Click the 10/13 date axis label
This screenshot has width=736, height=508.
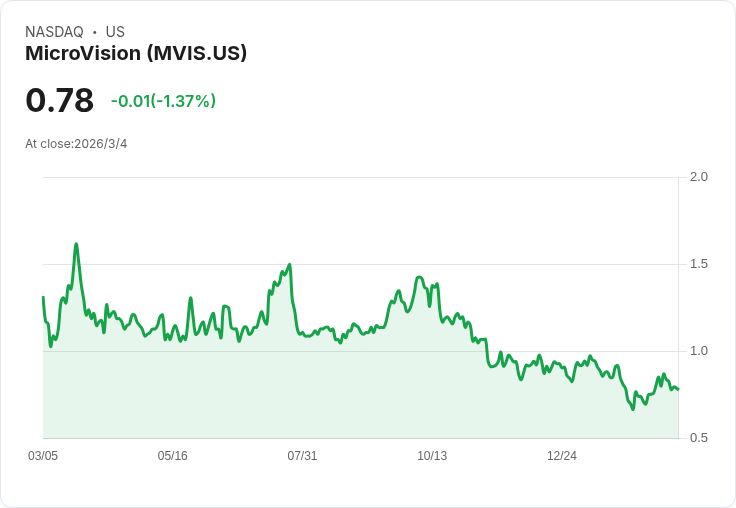[x=432, y=456]
